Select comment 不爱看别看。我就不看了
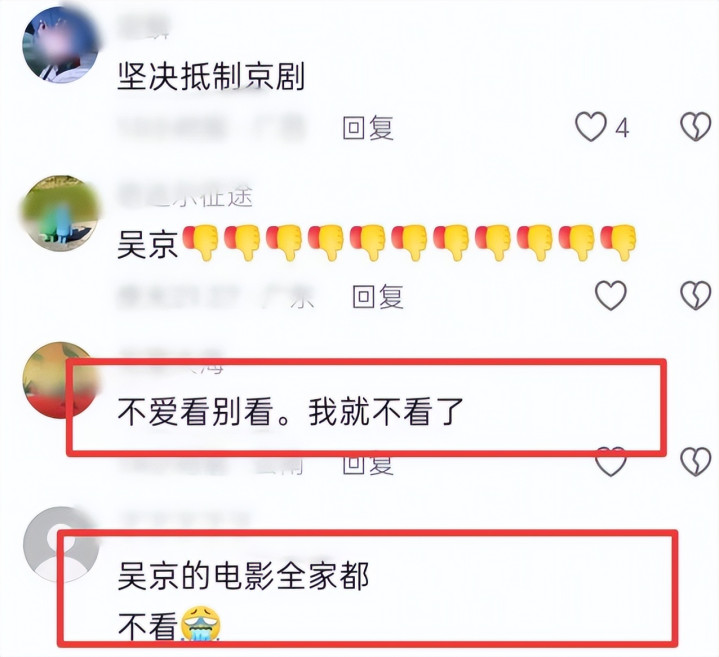 pos(291,412)
